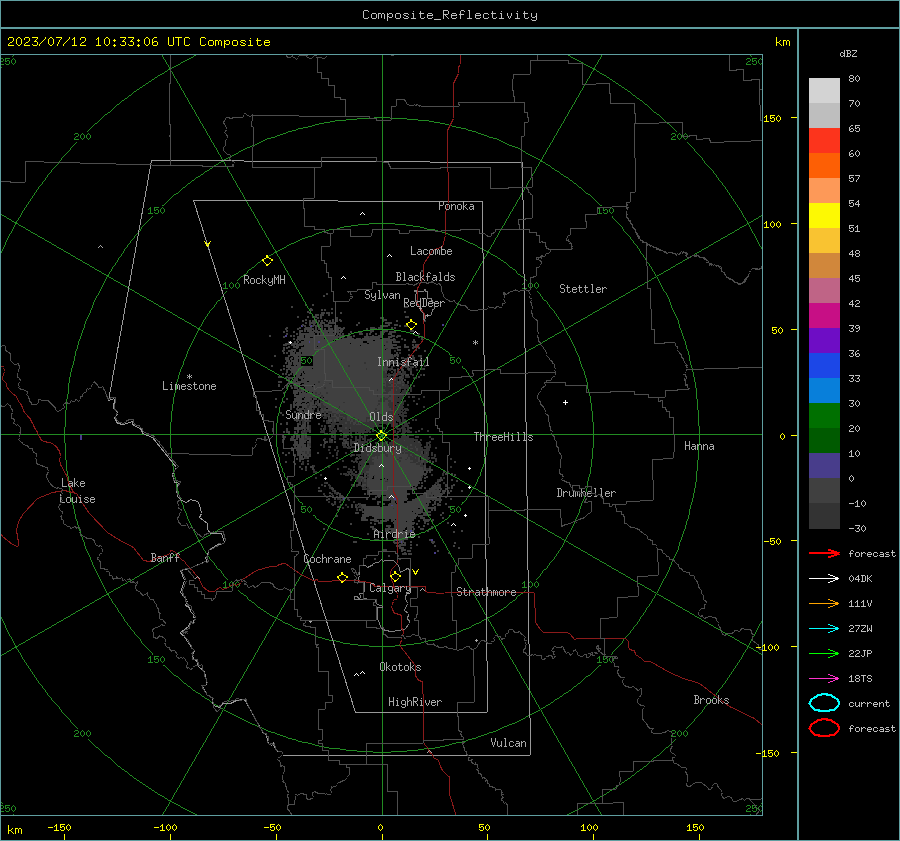
Task: Click the Sundre town label
Action: tap(303, 414)
